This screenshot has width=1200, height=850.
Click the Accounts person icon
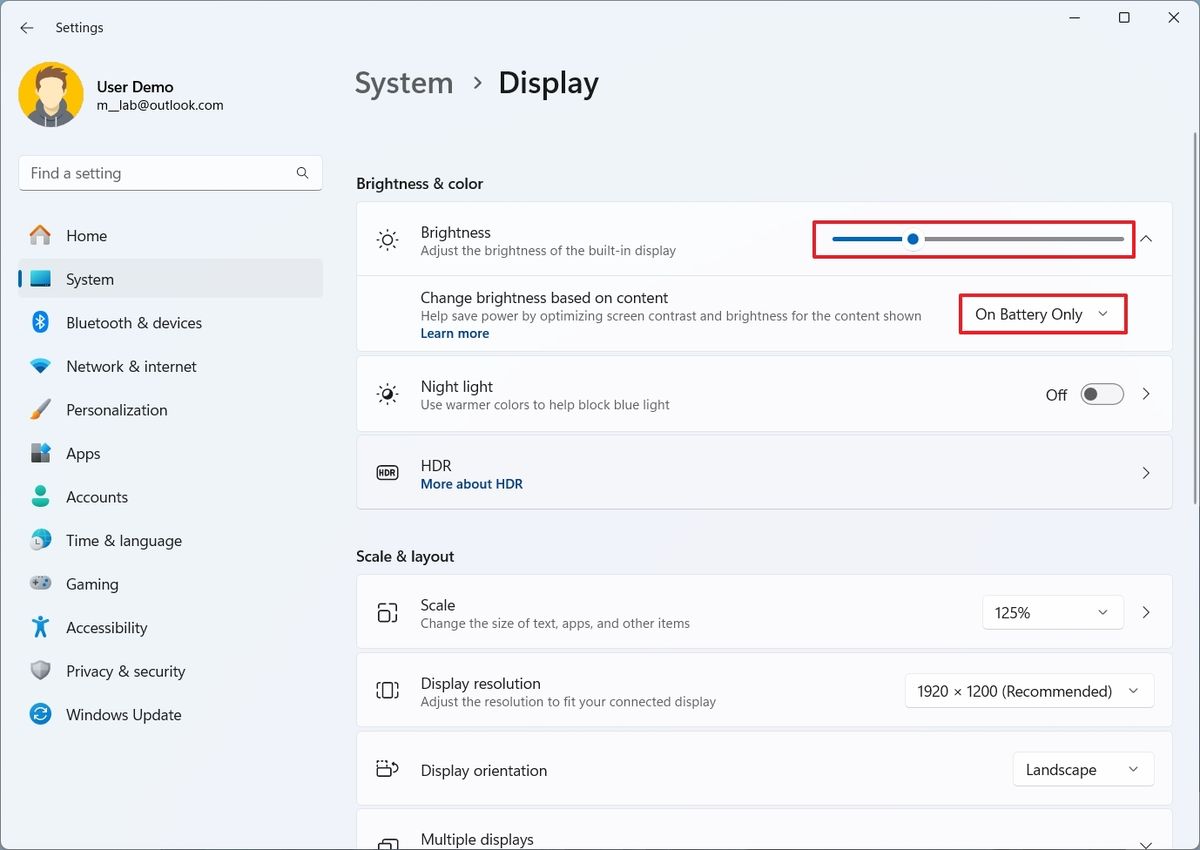point(40,497)
